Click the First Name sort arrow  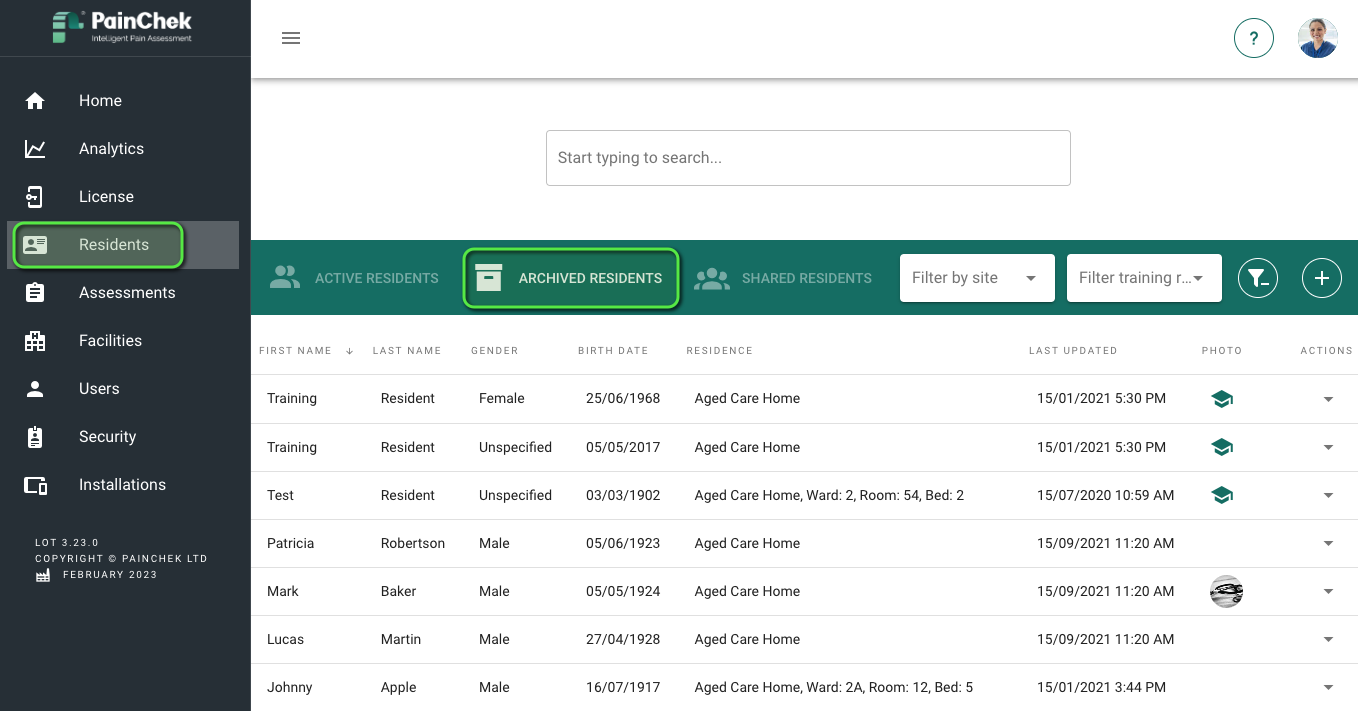(x=350, y=351)
